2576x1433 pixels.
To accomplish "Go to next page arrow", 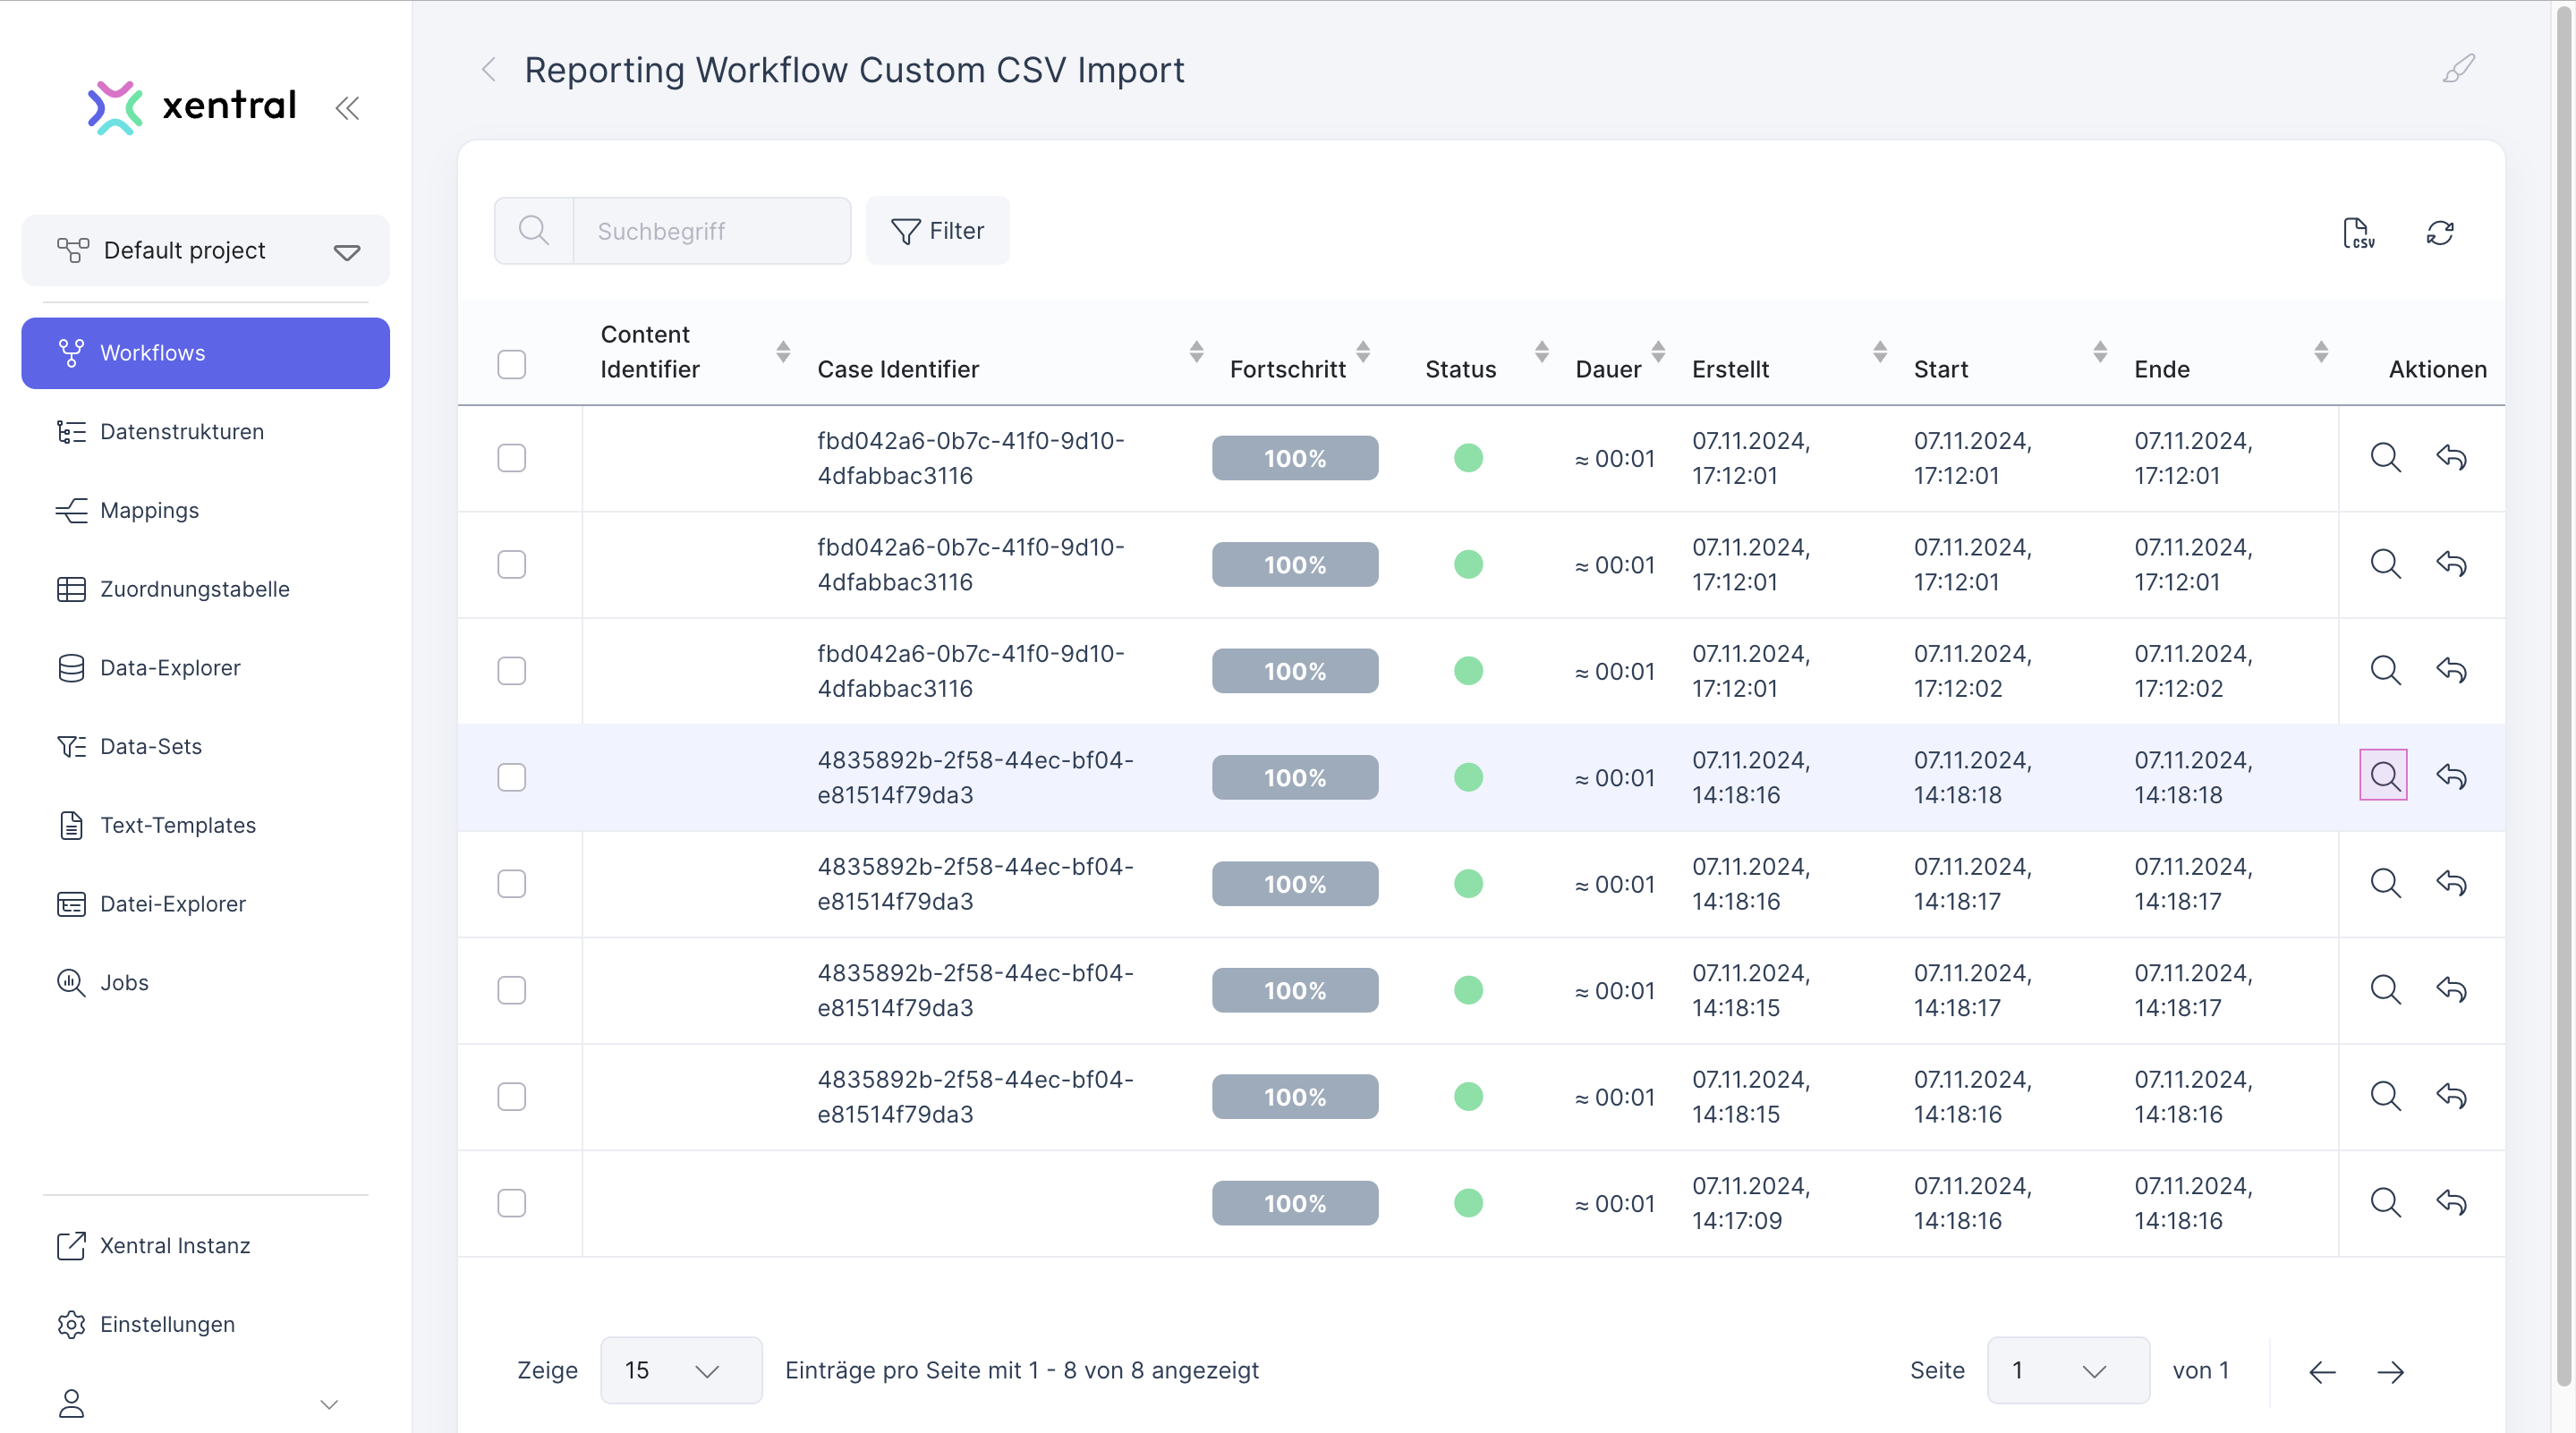I will [x=2390, y=1371].
